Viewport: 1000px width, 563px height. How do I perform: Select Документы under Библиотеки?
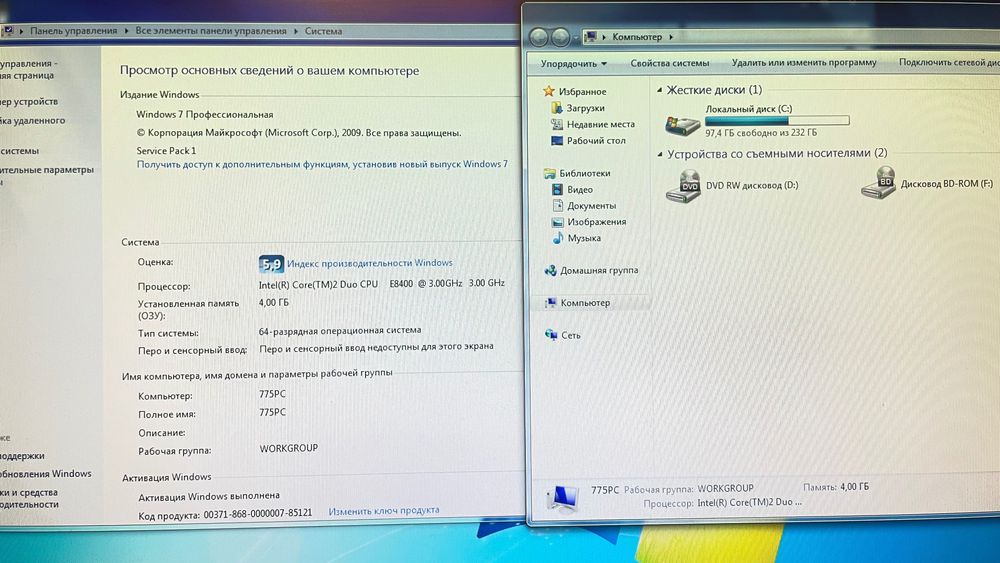click(591, 205)
